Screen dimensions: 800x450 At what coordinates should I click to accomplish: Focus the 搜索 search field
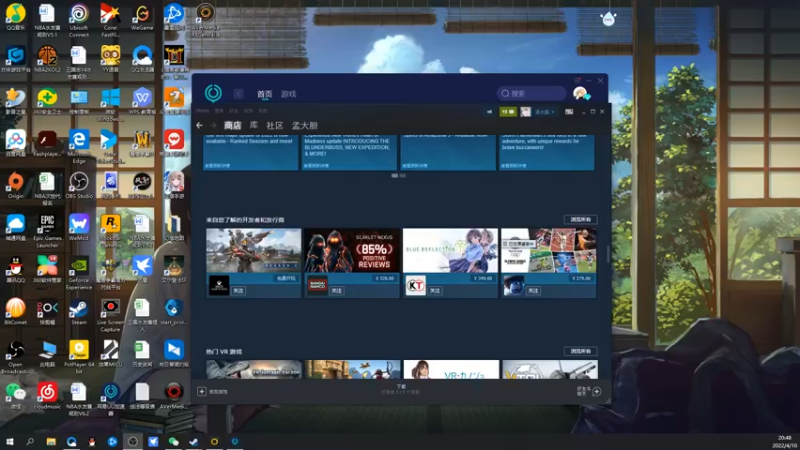pyautogui.click(x=532, y=93)
